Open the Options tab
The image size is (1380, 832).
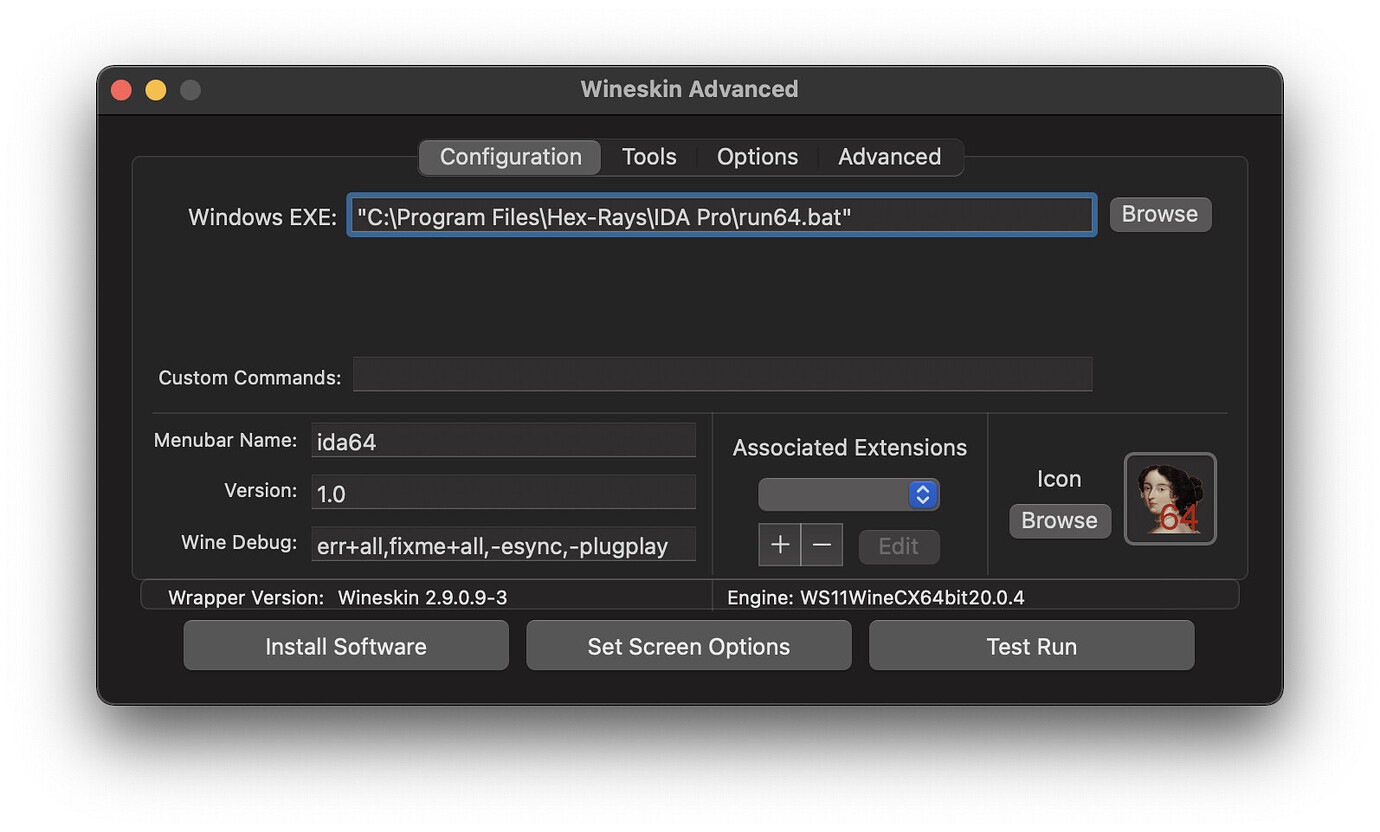[x=757, y=156]
